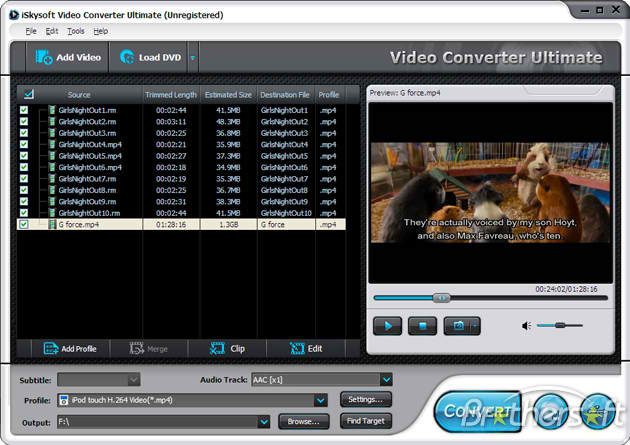
Task: Click the round star-figure icon button
Action: (597, 412)
